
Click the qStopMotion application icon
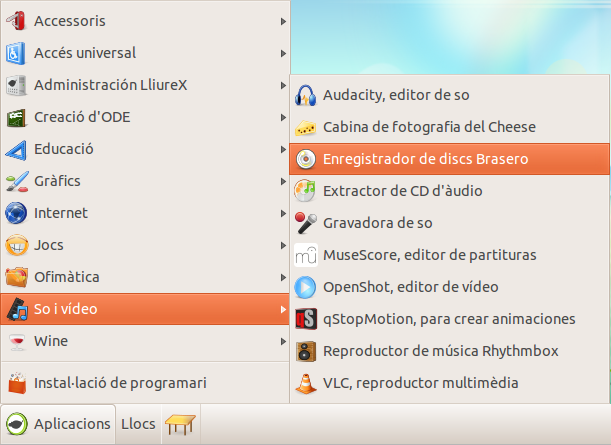point(306,319)
